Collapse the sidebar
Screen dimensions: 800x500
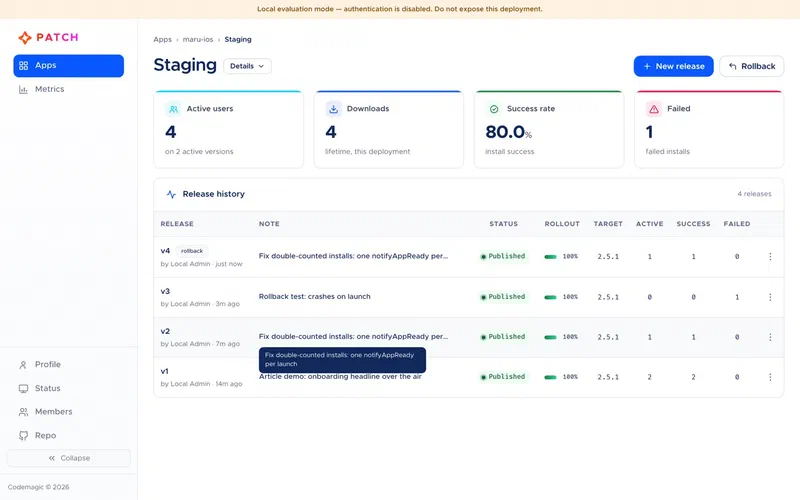tap(68, 458)
